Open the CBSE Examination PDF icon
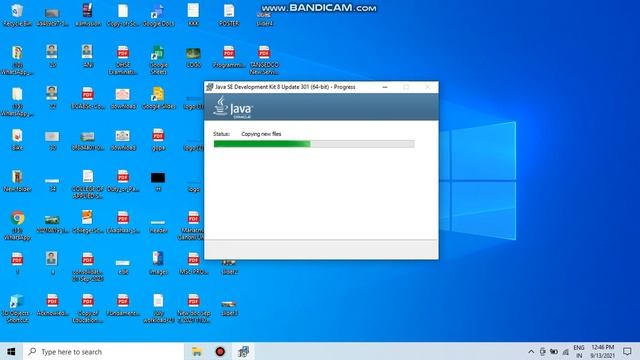 point(123,60)
